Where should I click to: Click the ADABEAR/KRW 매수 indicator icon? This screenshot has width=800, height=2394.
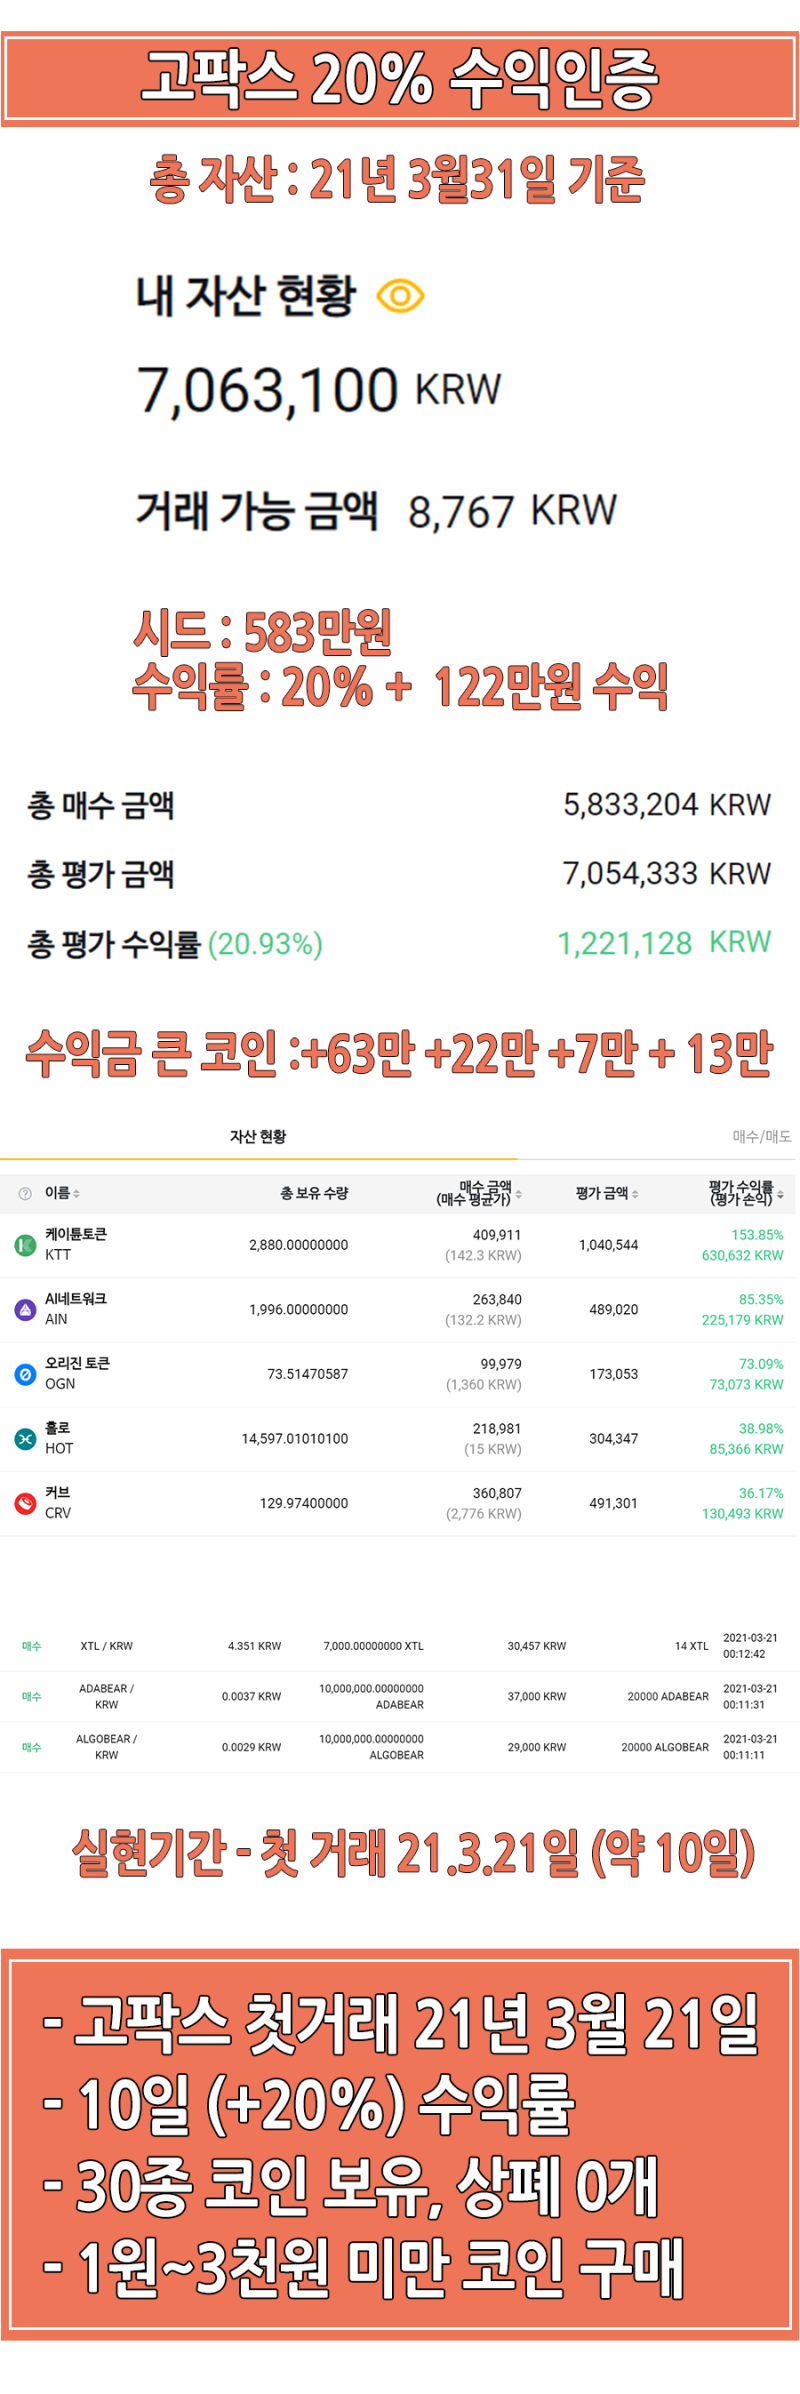pyautogui.click(x=30, y=1696)
